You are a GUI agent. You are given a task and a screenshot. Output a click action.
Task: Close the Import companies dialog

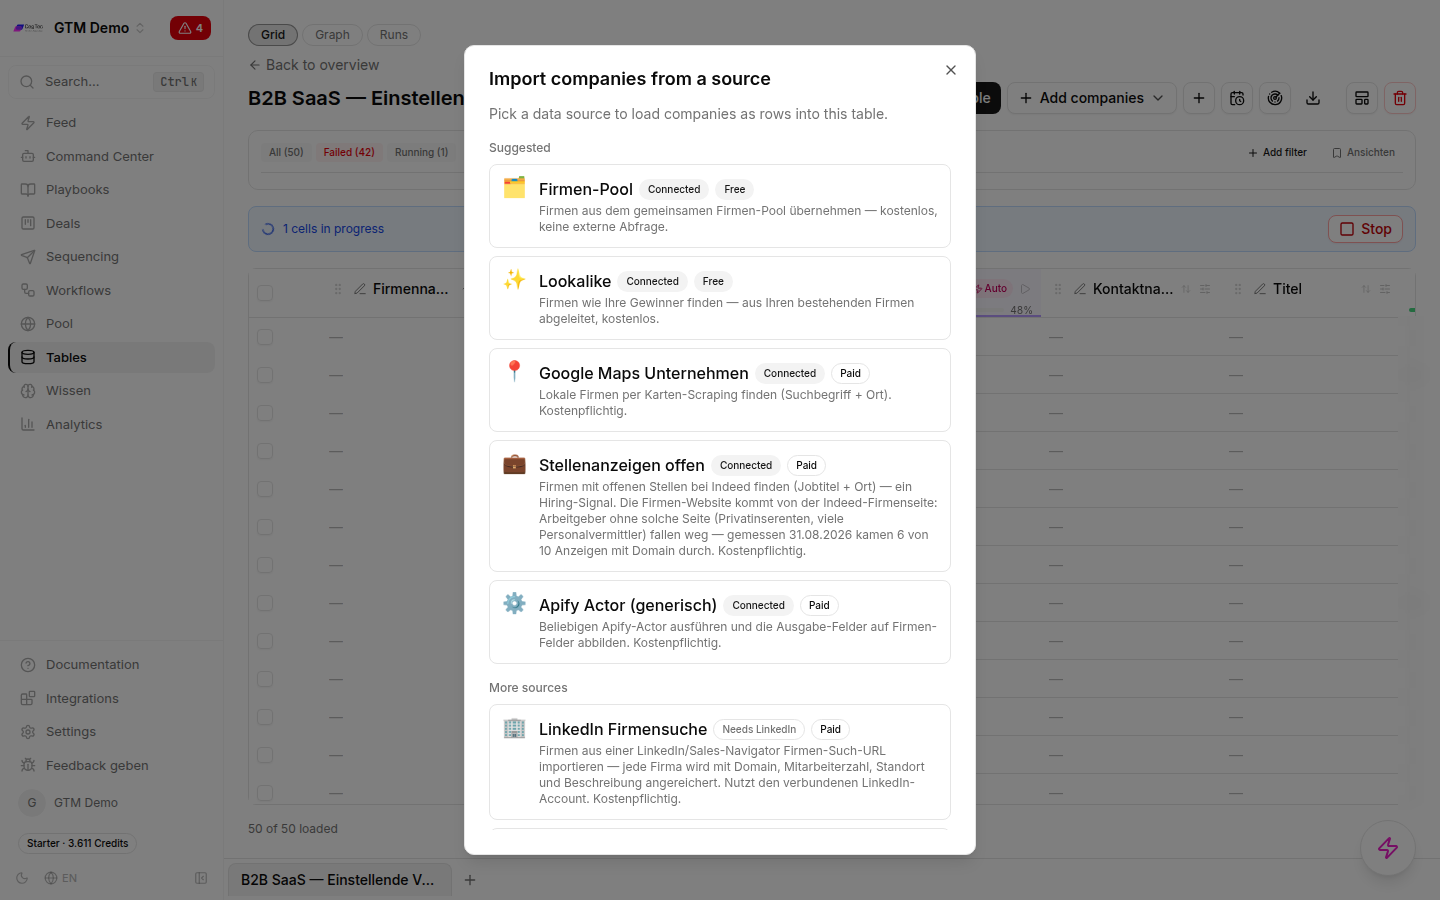951,70
